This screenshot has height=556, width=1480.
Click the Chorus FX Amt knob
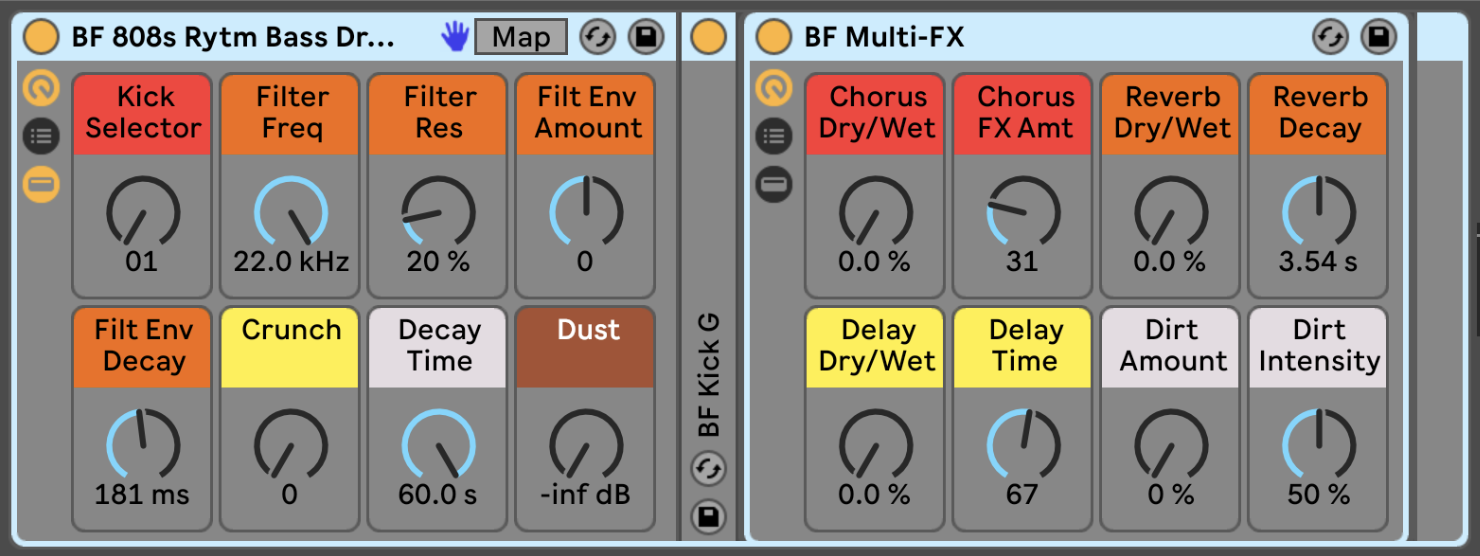[1023, 211]
